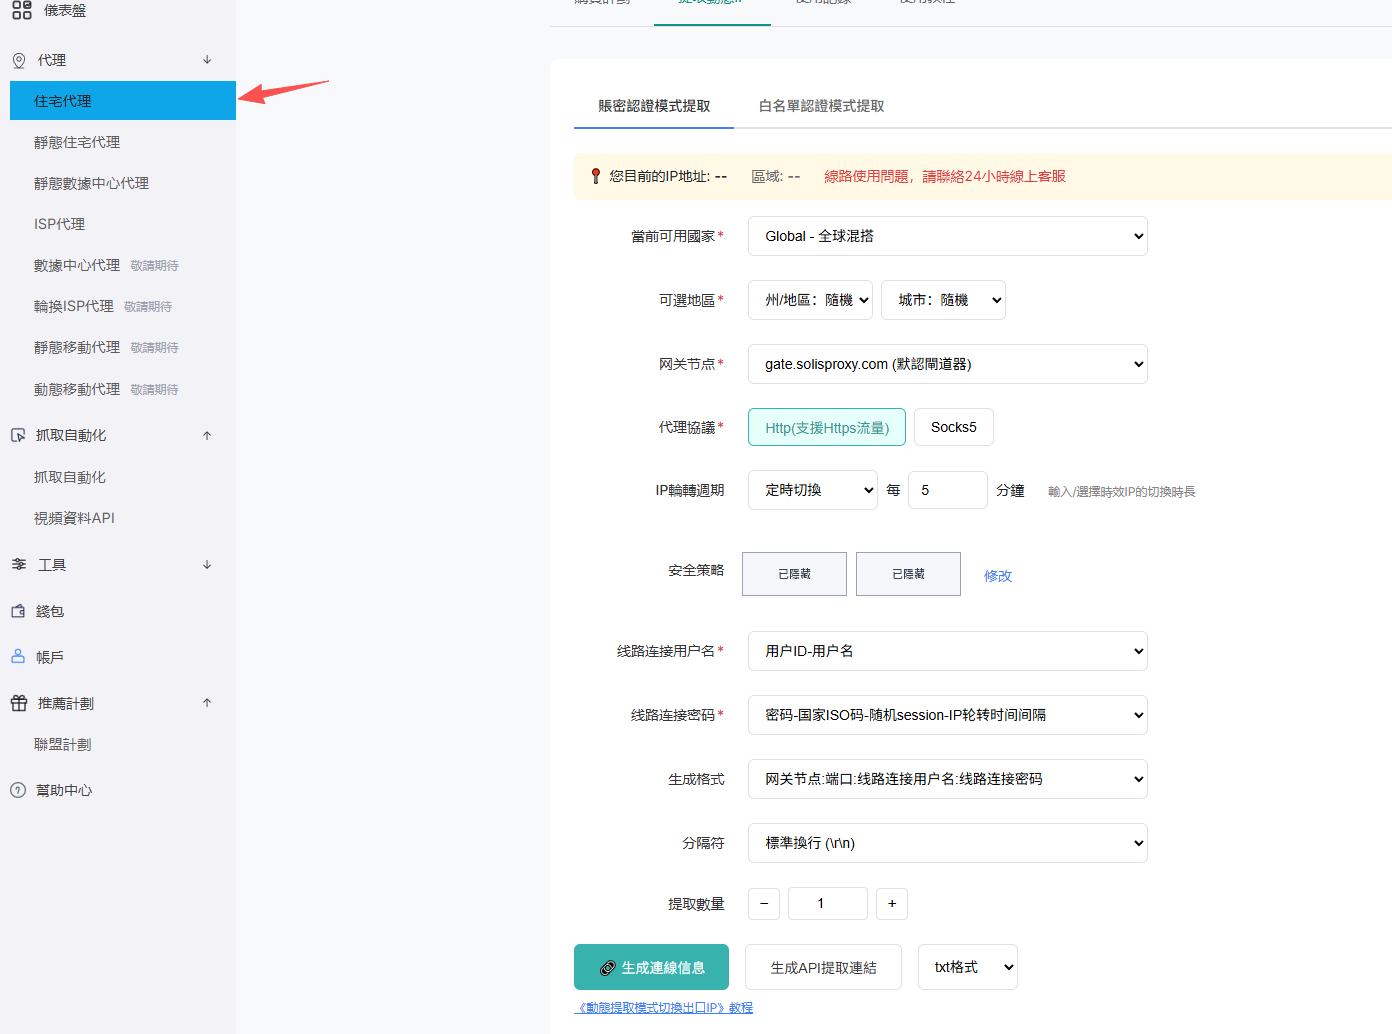Click the 24小時線上客服 contact notice
This screenshot has height=1034, width=1392.
click(x=945, y=176)
